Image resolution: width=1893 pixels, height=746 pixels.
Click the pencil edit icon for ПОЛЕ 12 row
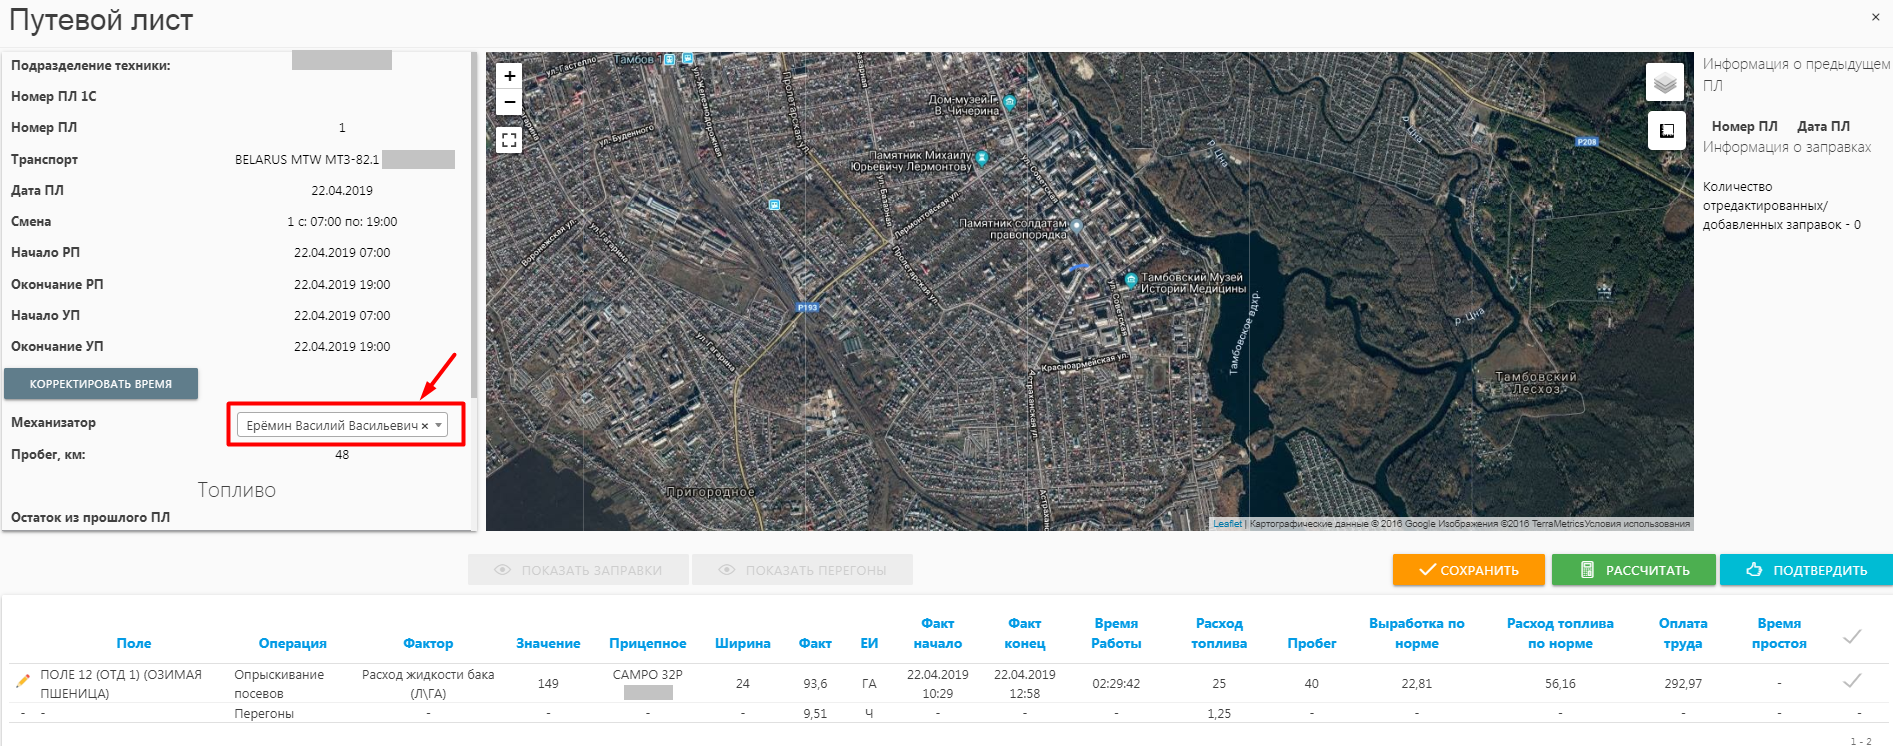(x=22, y=682)
